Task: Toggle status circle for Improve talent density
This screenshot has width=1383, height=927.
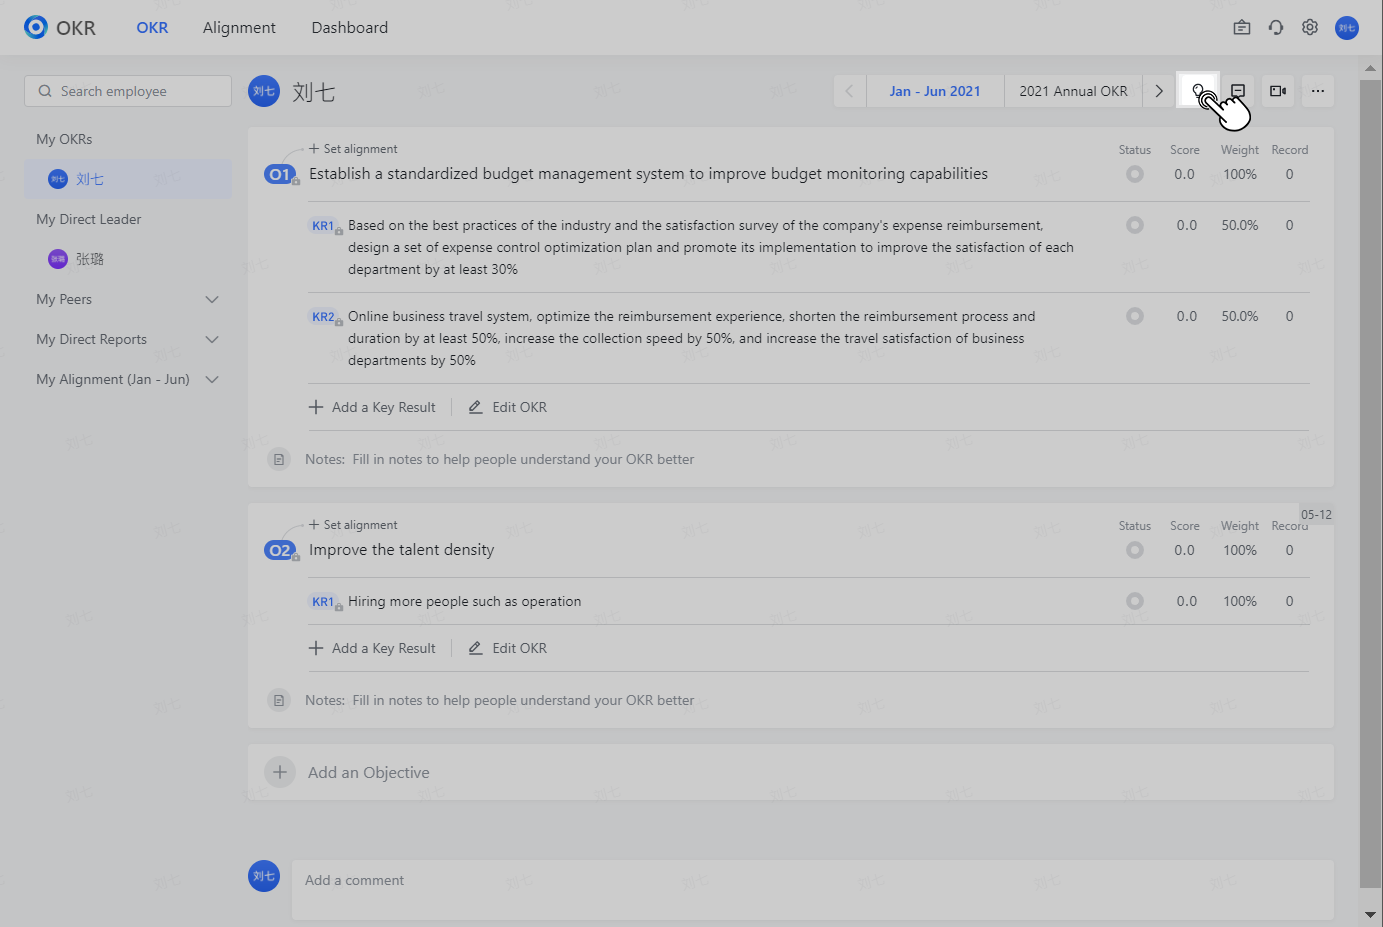Action: click(1135, 550)
